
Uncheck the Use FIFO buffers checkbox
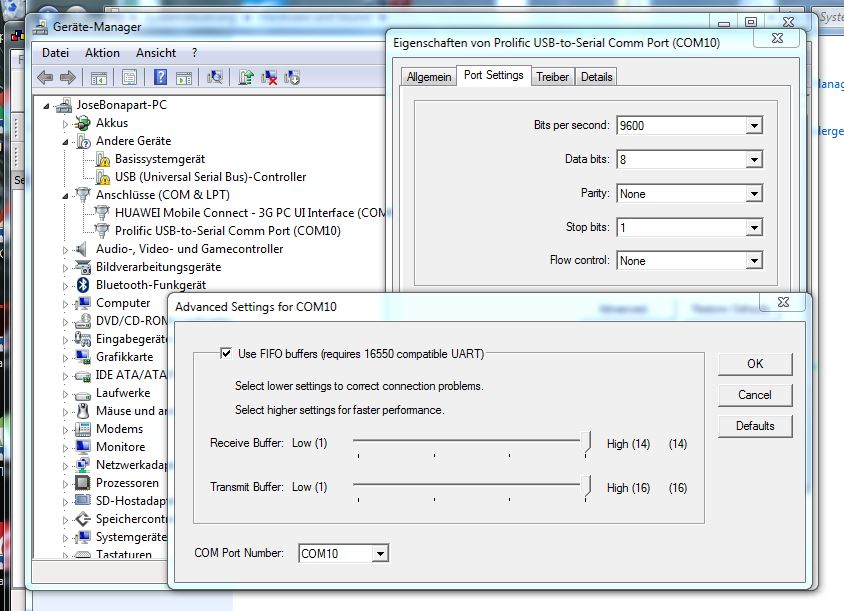pyautogui.click(x=226, y=353)
